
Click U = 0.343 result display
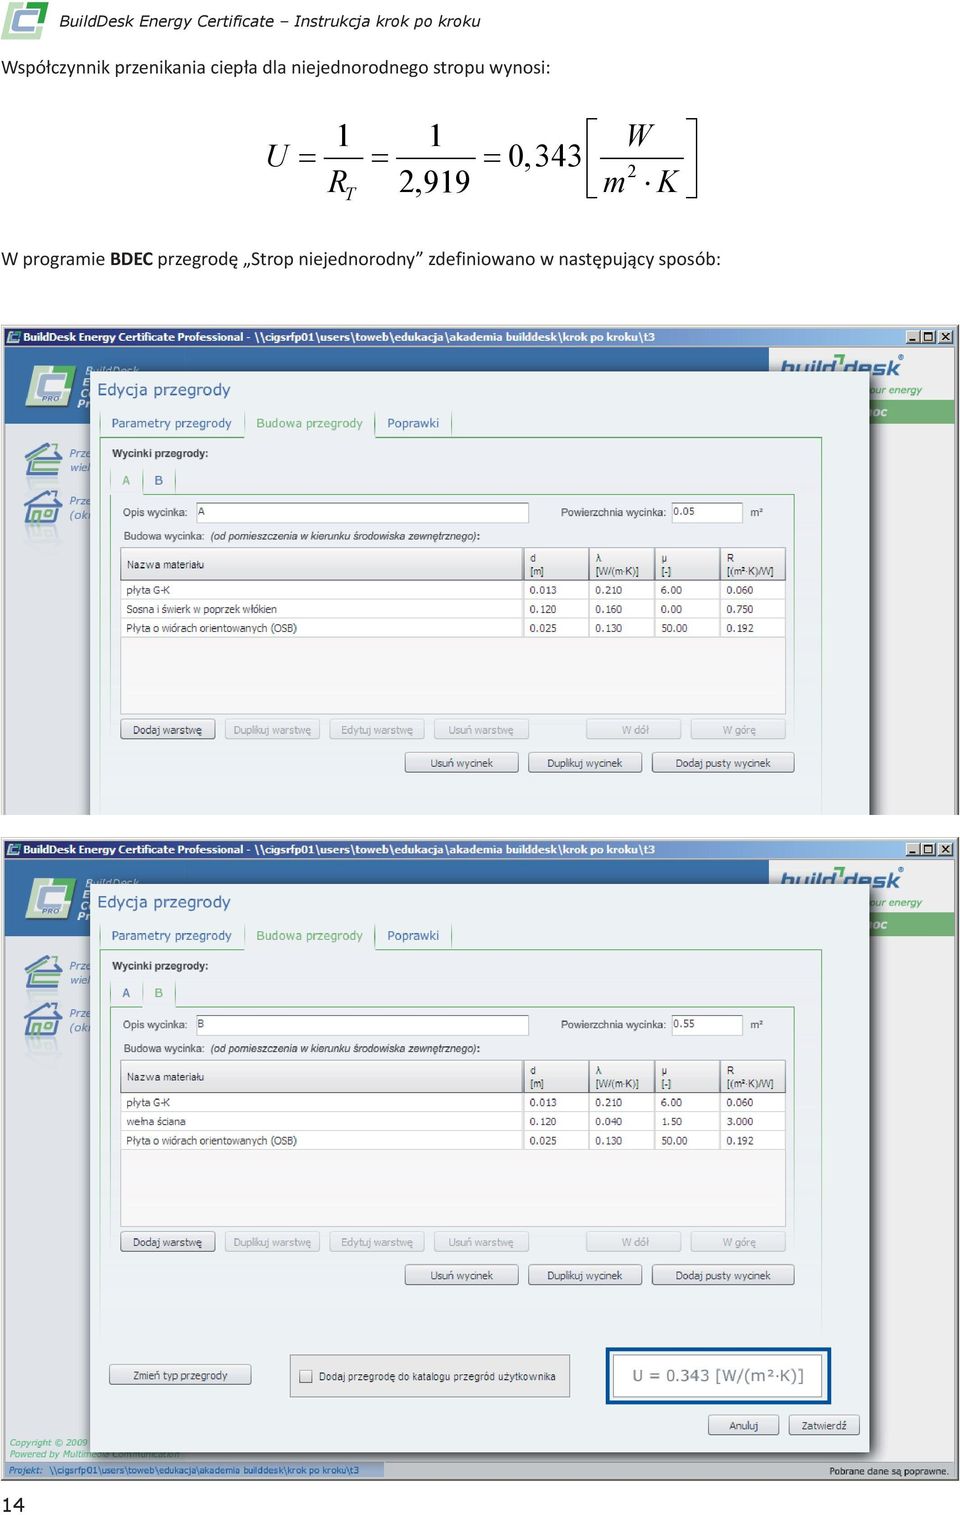click(718, 1376)
